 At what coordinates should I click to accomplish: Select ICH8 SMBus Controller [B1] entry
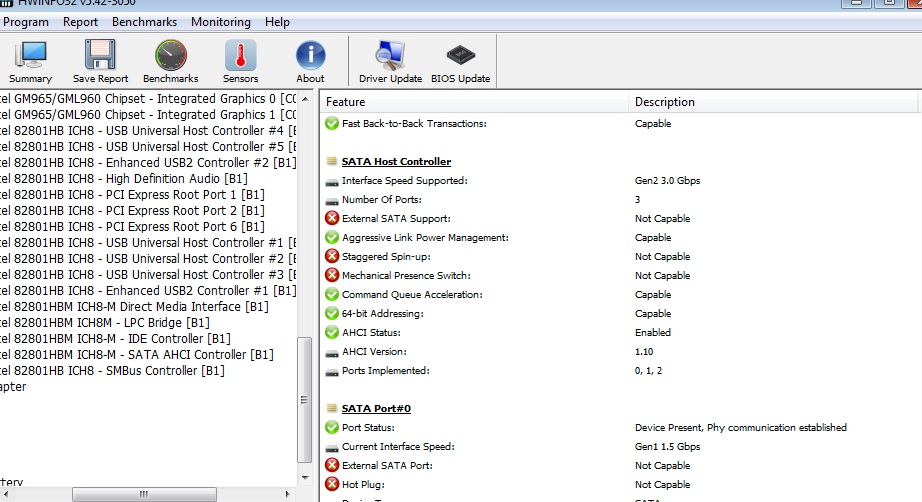point(112,370)
